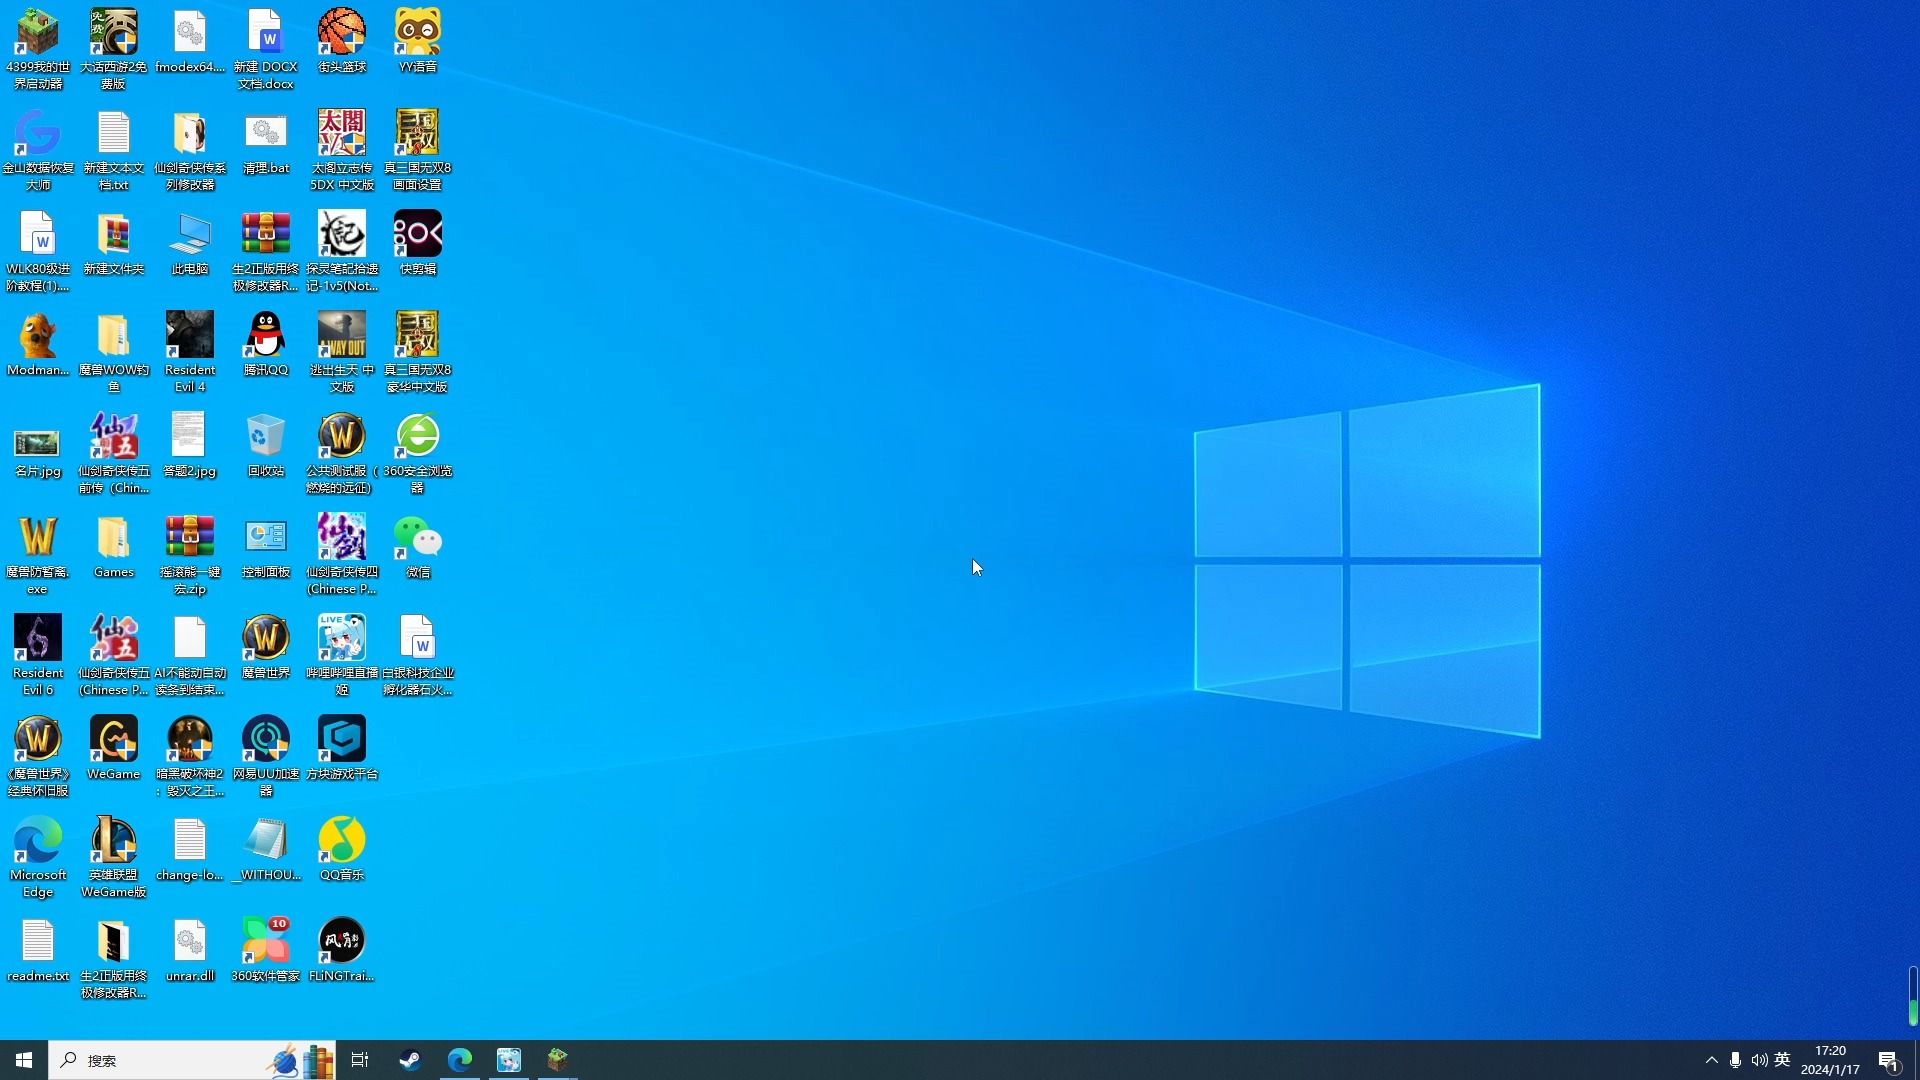Select the 此电脑 icon

click(190, 242)
